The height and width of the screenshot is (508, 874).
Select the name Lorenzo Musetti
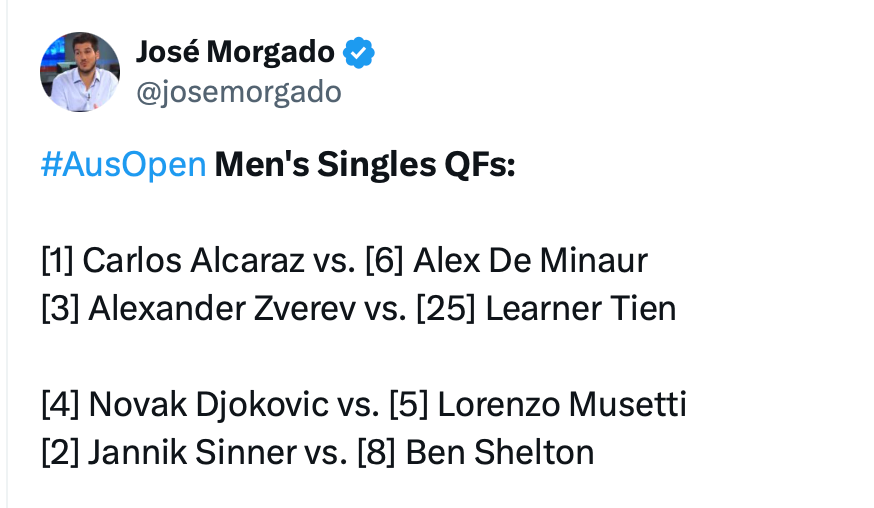pyautogui.click(x=562, y=405)
